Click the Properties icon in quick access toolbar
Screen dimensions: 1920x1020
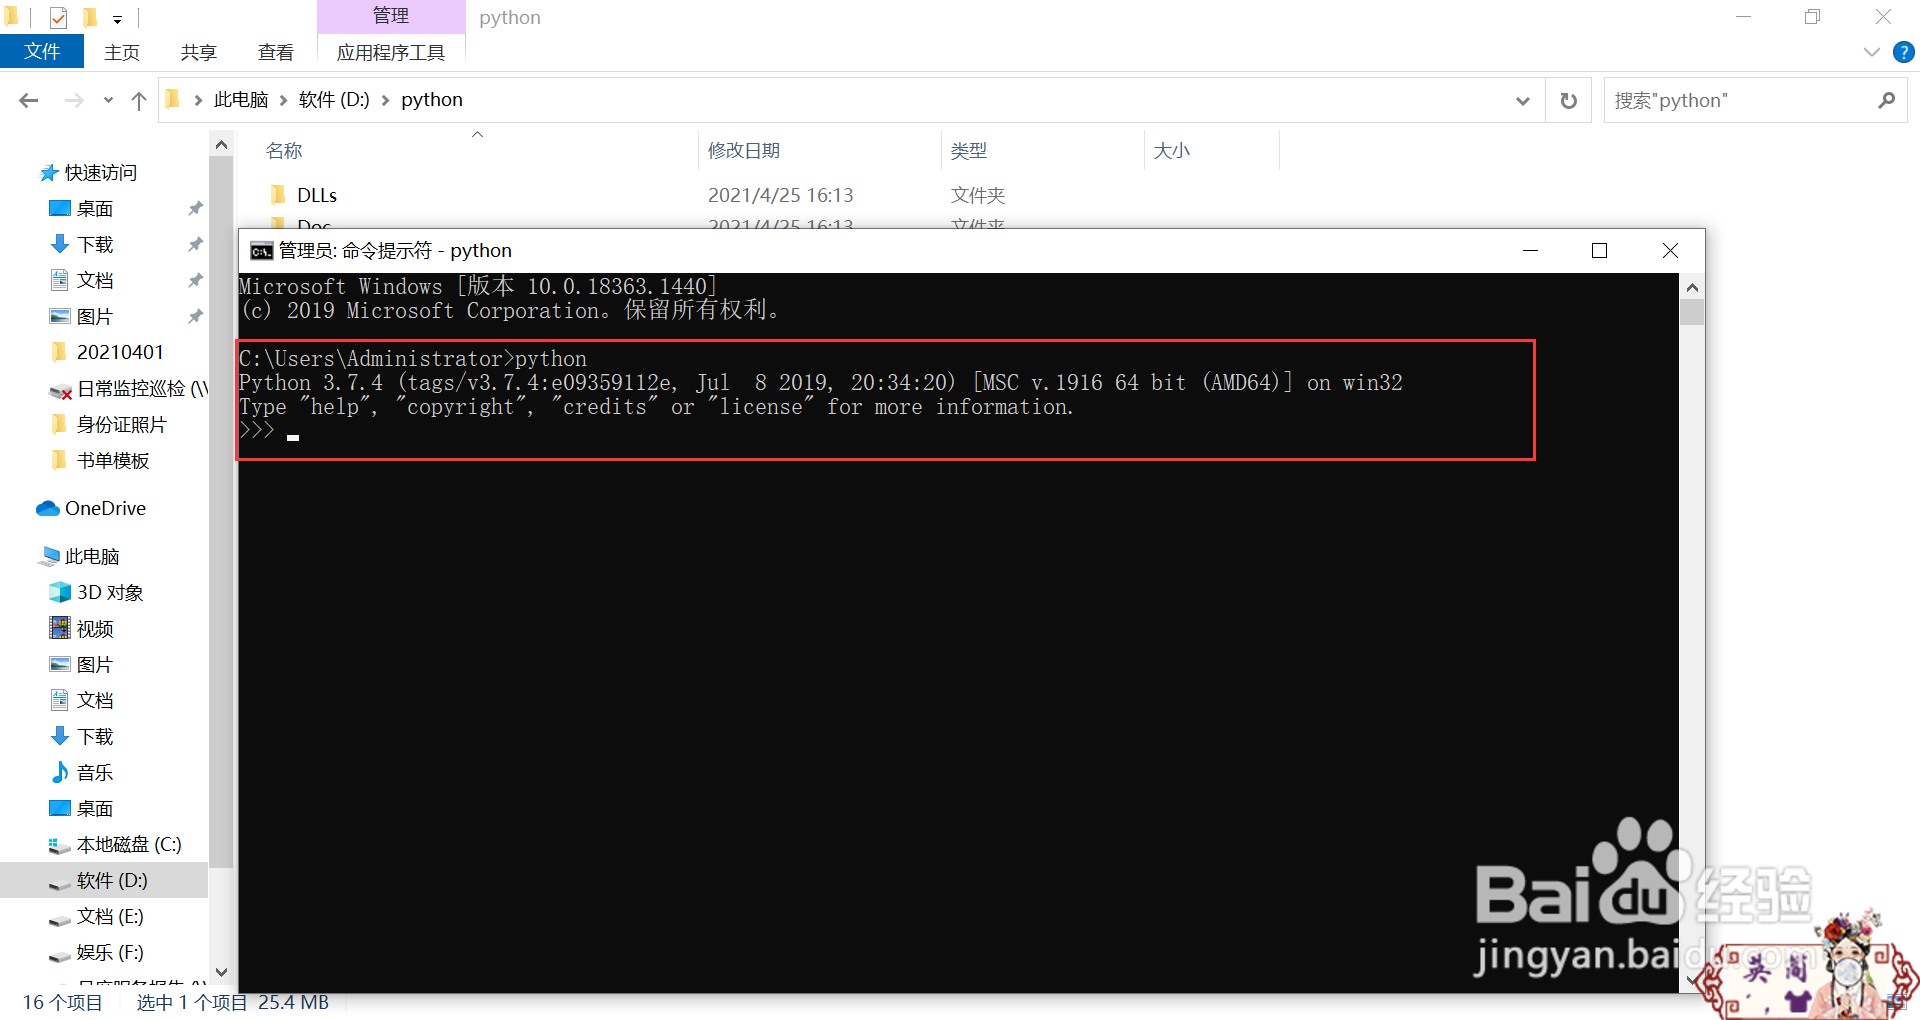click(57, 16)
